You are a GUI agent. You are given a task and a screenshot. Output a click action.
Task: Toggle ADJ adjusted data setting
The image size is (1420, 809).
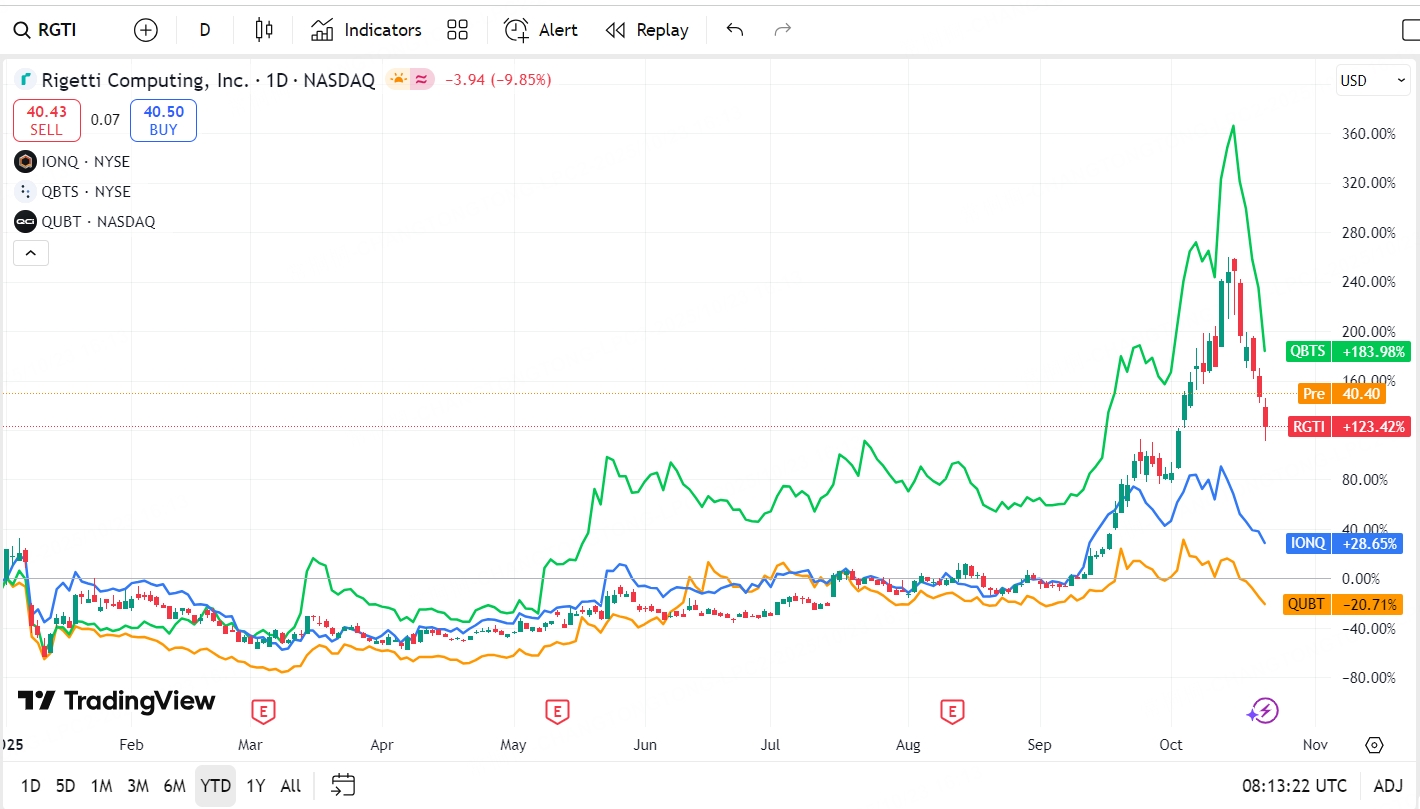coord(1388,786)
